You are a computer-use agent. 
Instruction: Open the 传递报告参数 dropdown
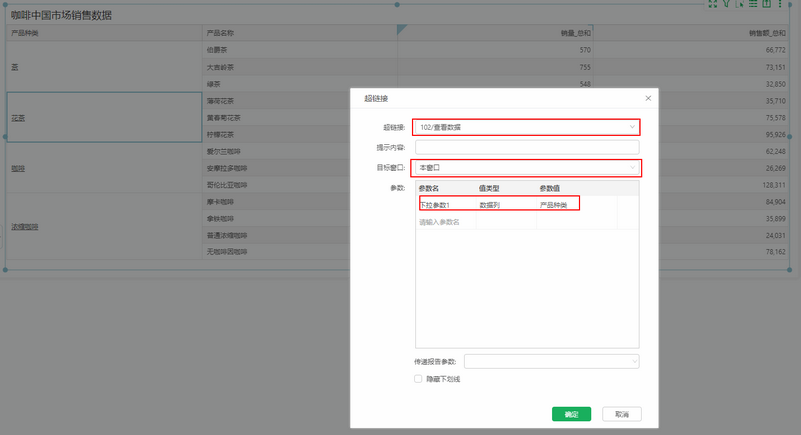(x=551, y=361)
